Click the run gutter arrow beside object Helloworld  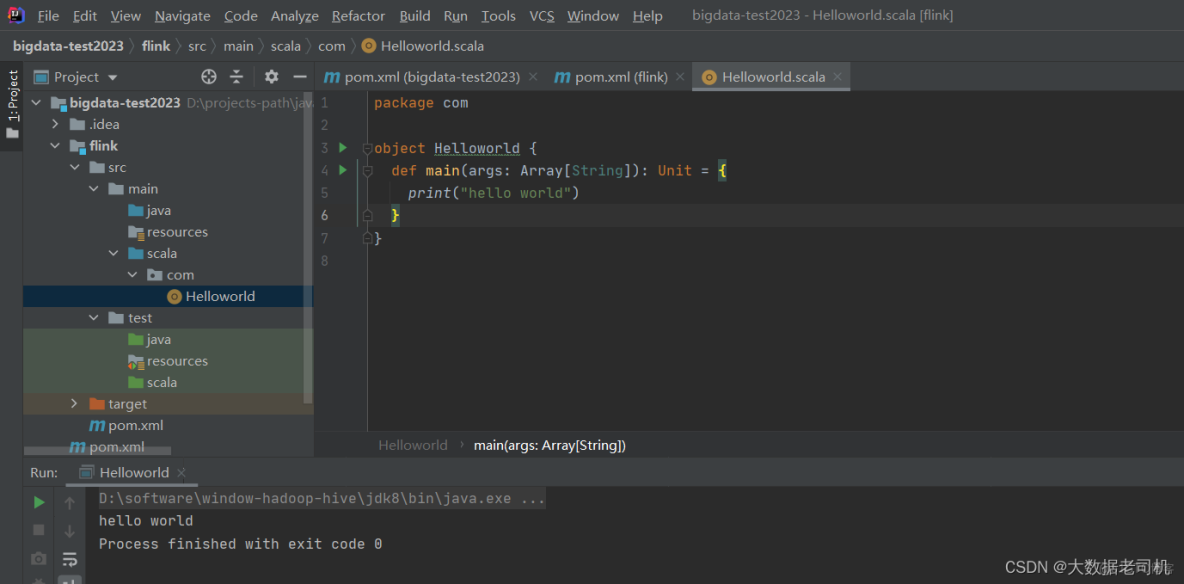(343, 148)
